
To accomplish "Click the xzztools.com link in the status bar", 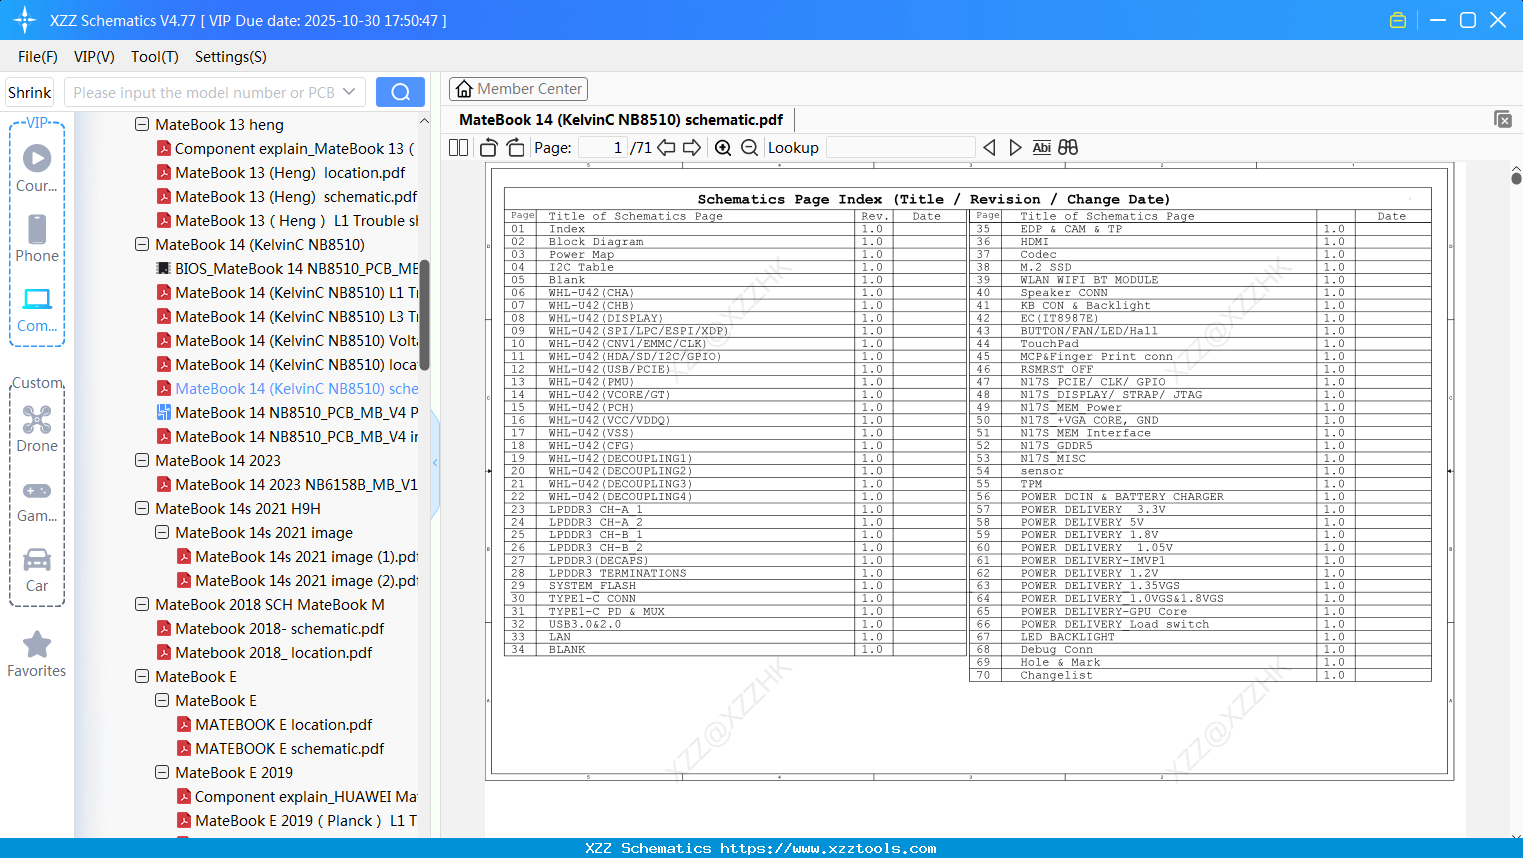I will tap(828, 848).
